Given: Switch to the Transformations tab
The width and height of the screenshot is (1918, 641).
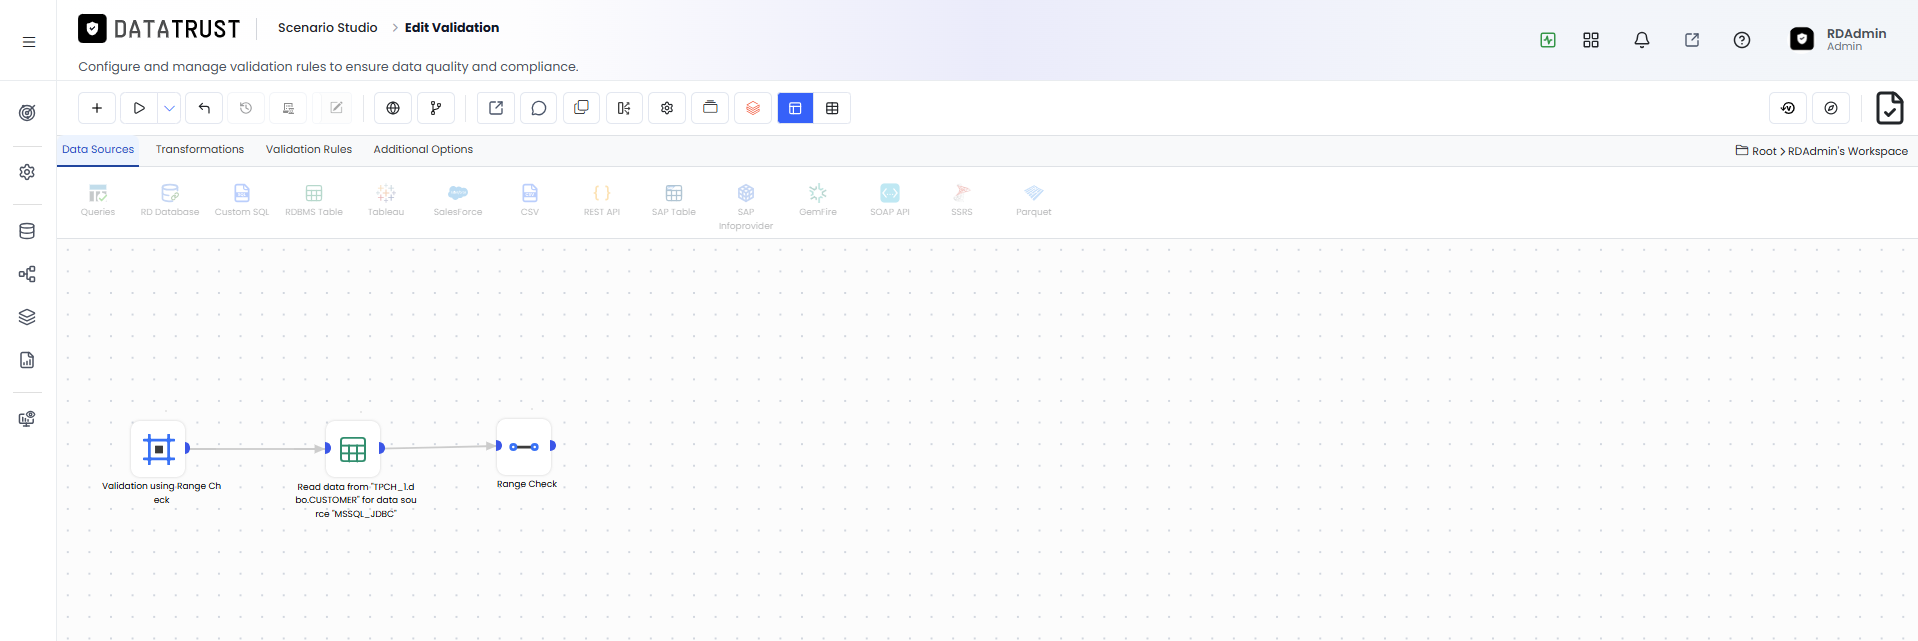Looking at the screenshot, I should [x=200, y=149].
